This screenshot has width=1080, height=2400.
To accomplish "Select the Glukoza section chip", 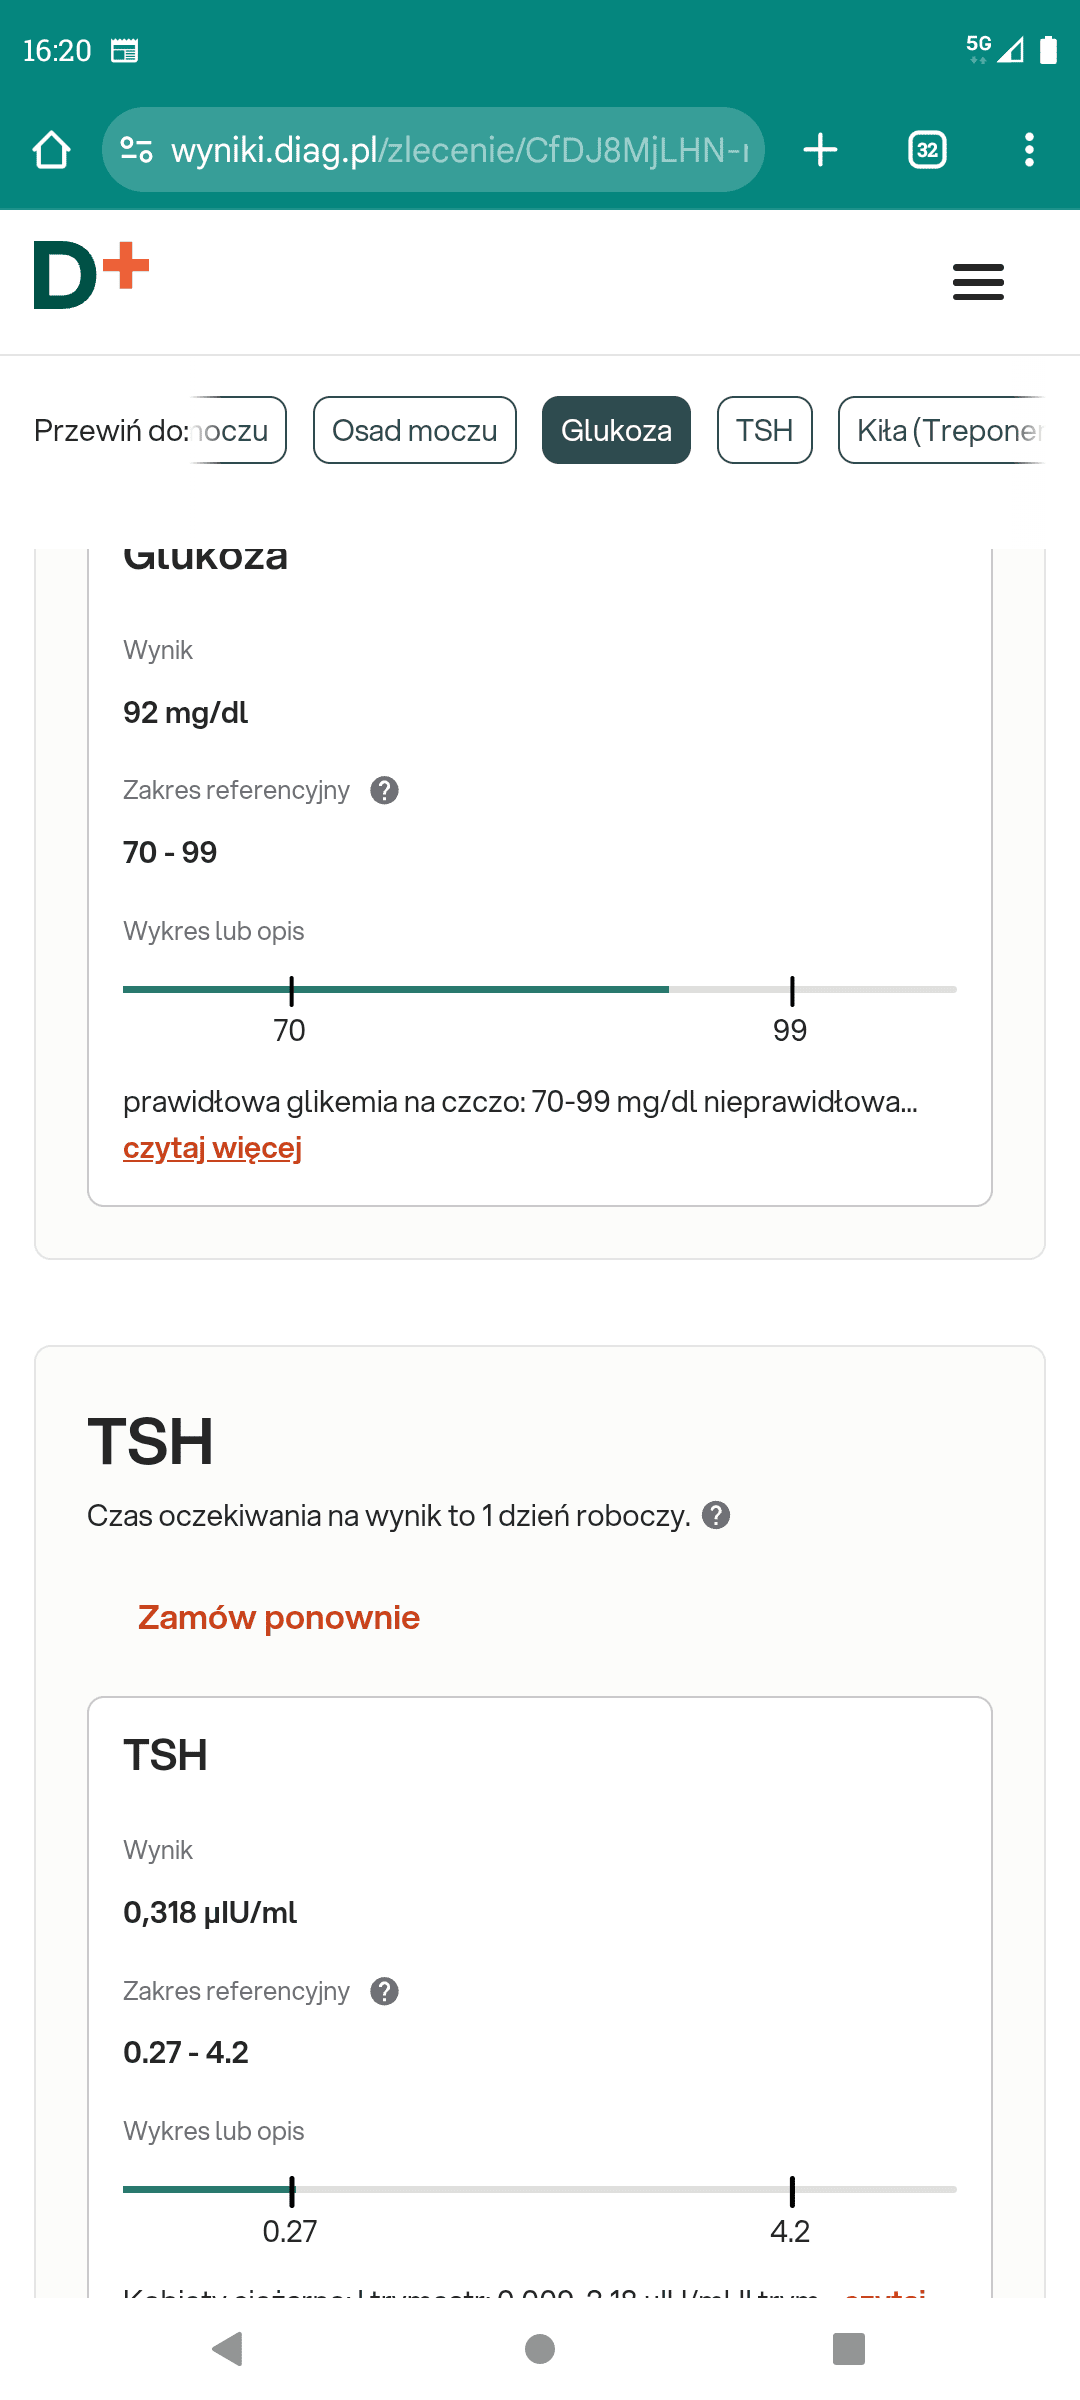I will pos(616,431).
